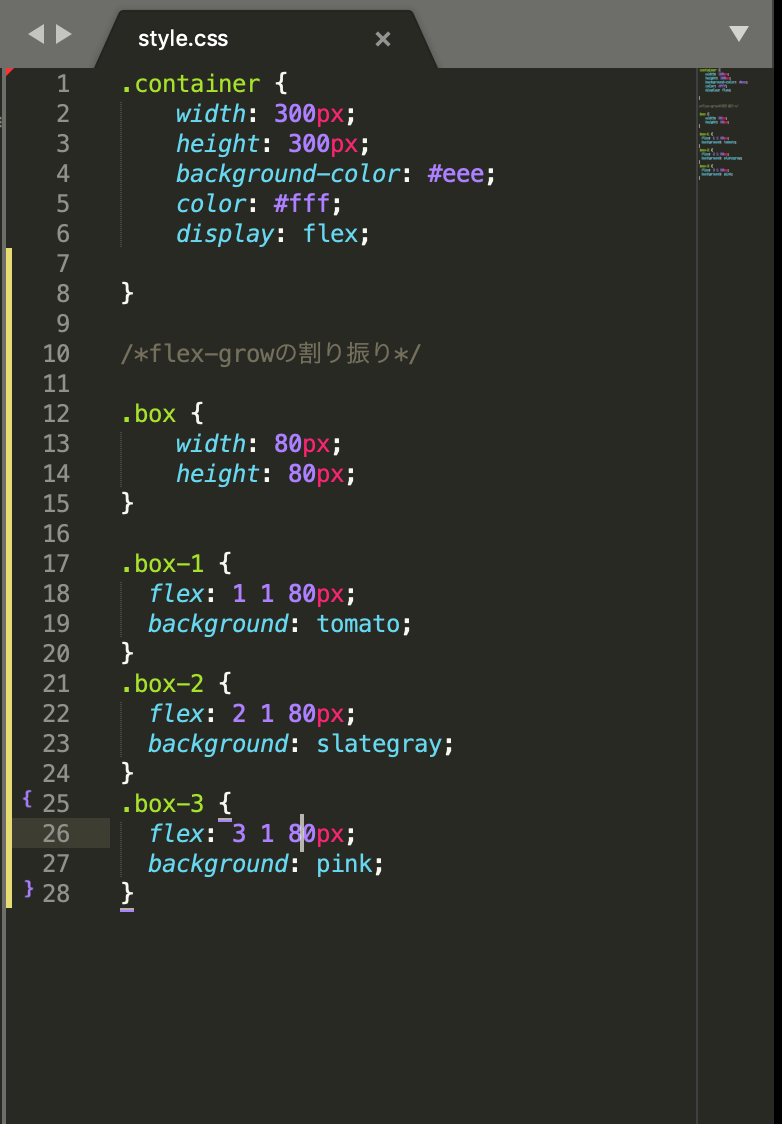The height and width of the screenshot is (1124, 782).
Task: Go to next tab with right arrow
Action: point(64,34)
